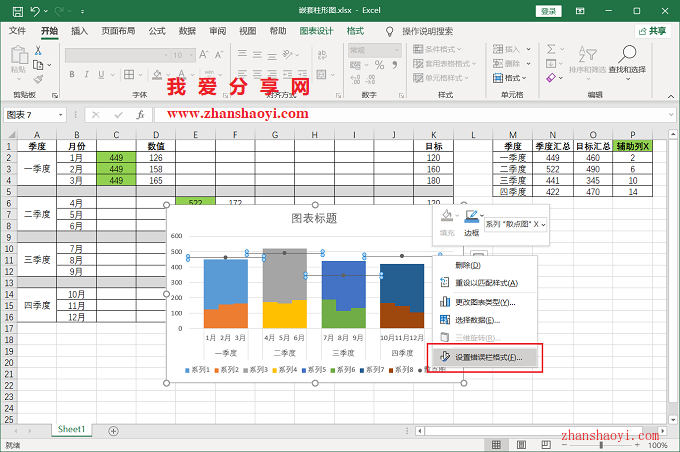Click the Name Box showing 图表 7

[x=35, y=115]
